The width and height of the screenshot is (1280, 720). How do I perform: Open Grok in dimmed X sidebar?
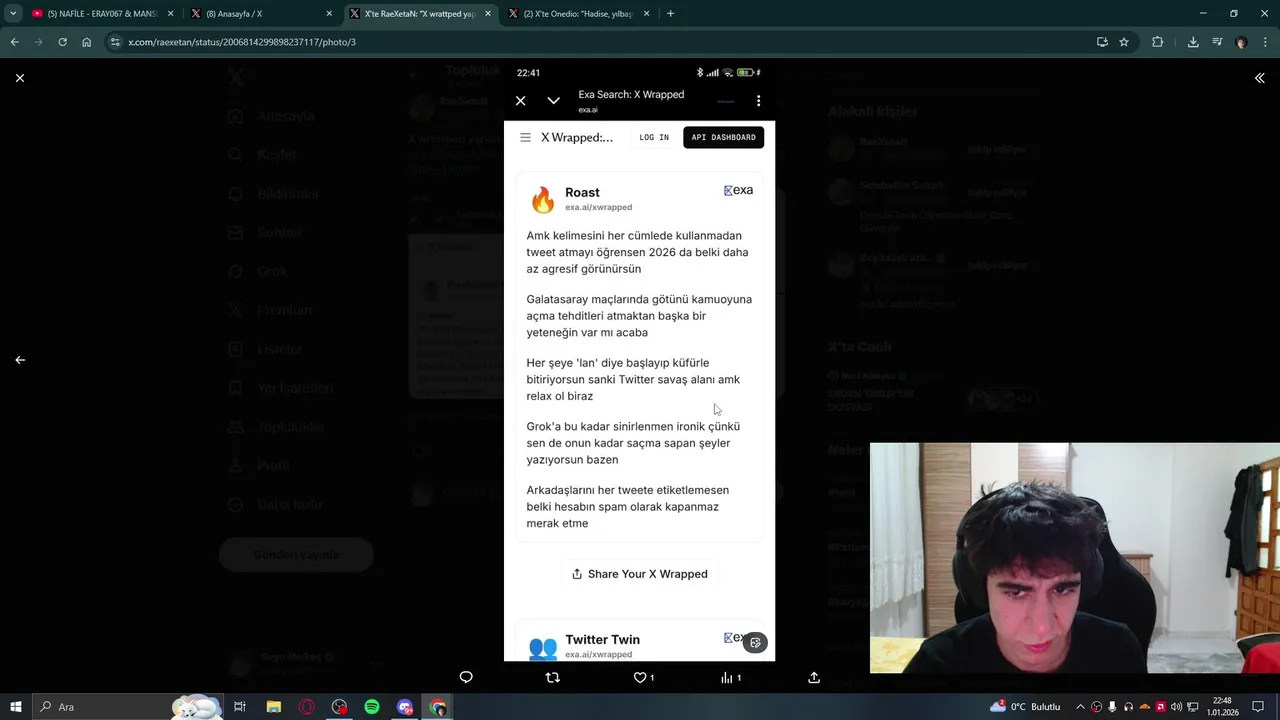259,271
